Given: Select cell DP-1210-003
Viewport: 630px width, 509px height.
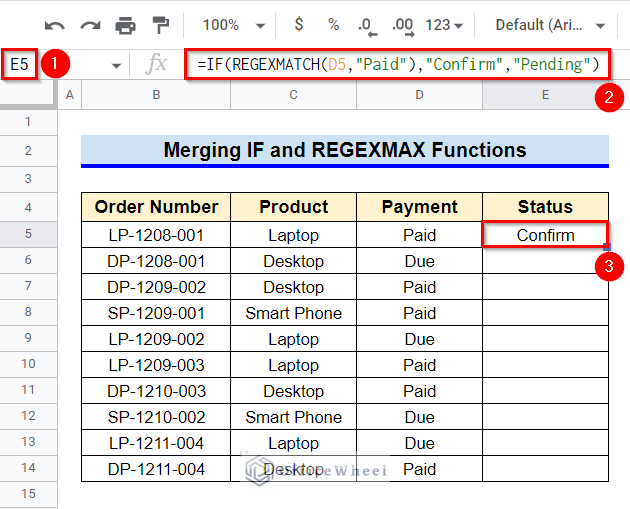Looking at the screenshot, I should [x=156, y=391].
